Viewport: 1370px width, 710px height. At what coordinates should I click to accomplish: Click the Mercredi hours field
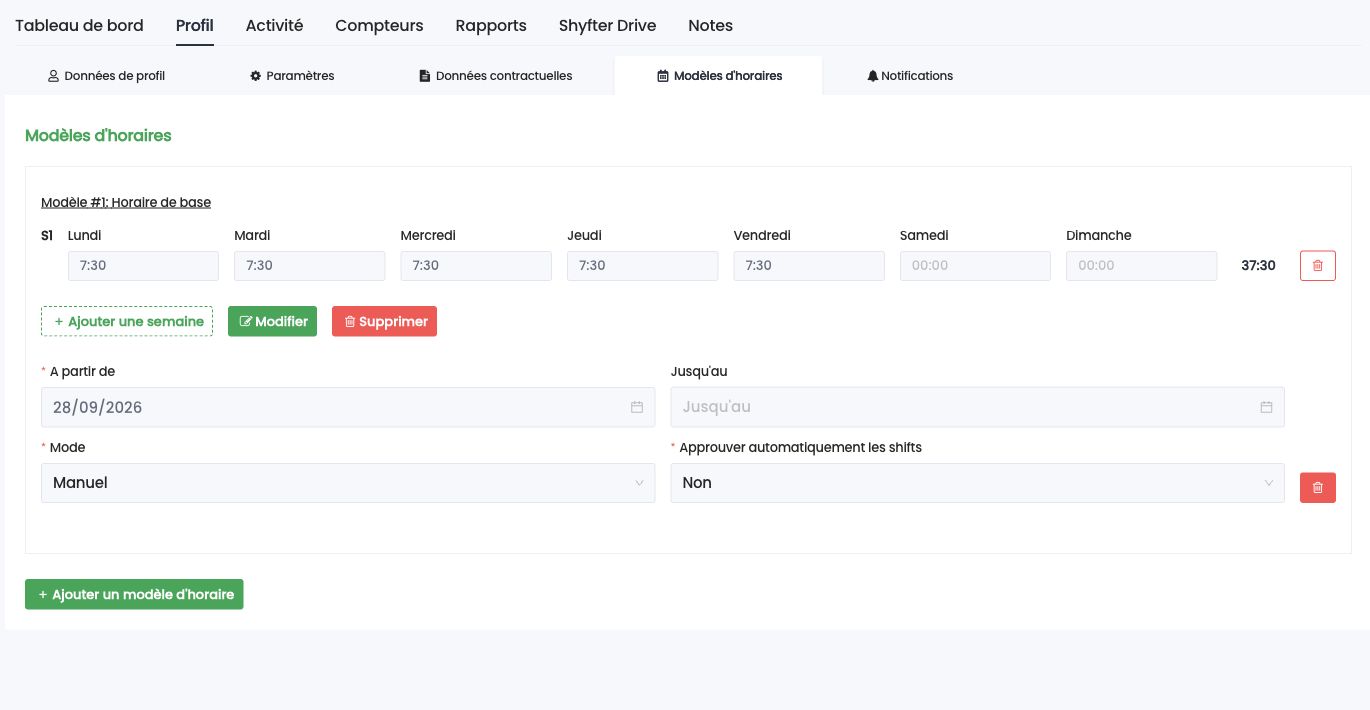tap(476, 266)
